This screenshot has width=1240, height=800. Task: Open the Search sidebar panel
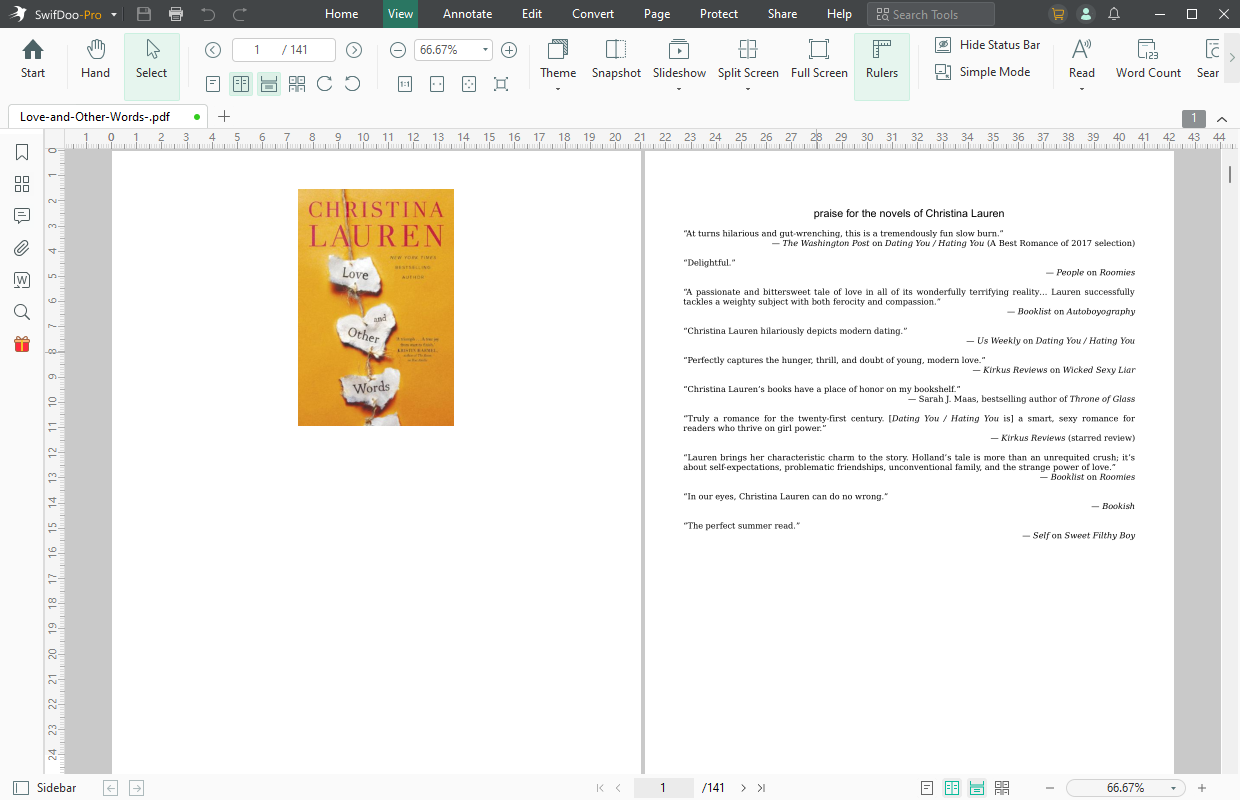tap(22, 312)
